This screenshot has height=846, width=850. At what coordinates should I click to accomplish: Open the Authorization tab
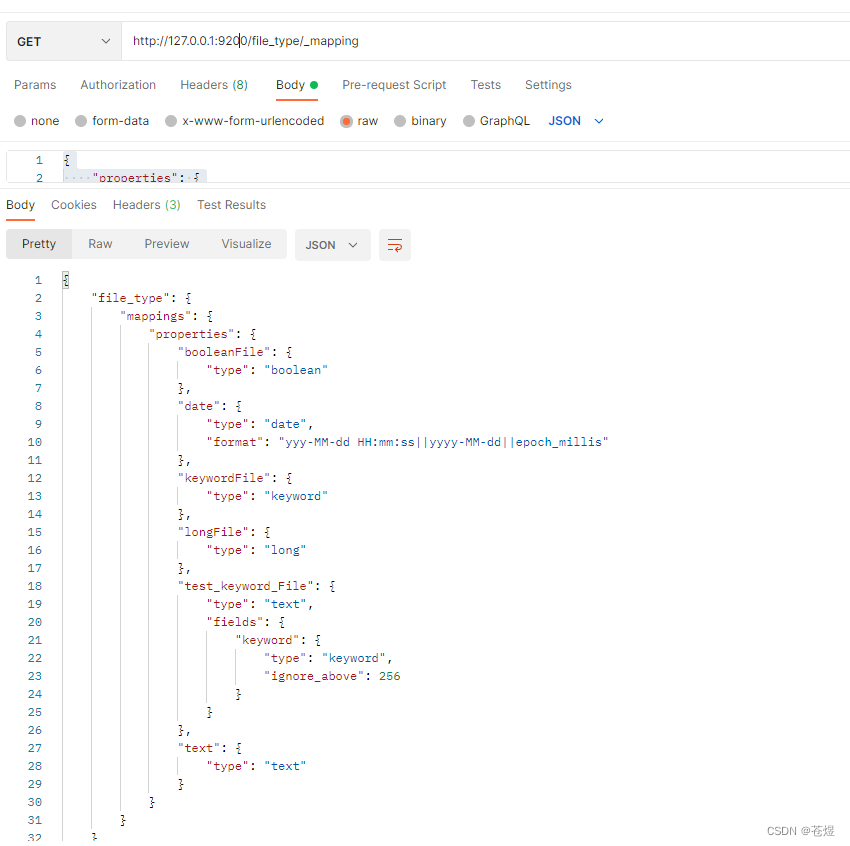[x=117, y=85]
